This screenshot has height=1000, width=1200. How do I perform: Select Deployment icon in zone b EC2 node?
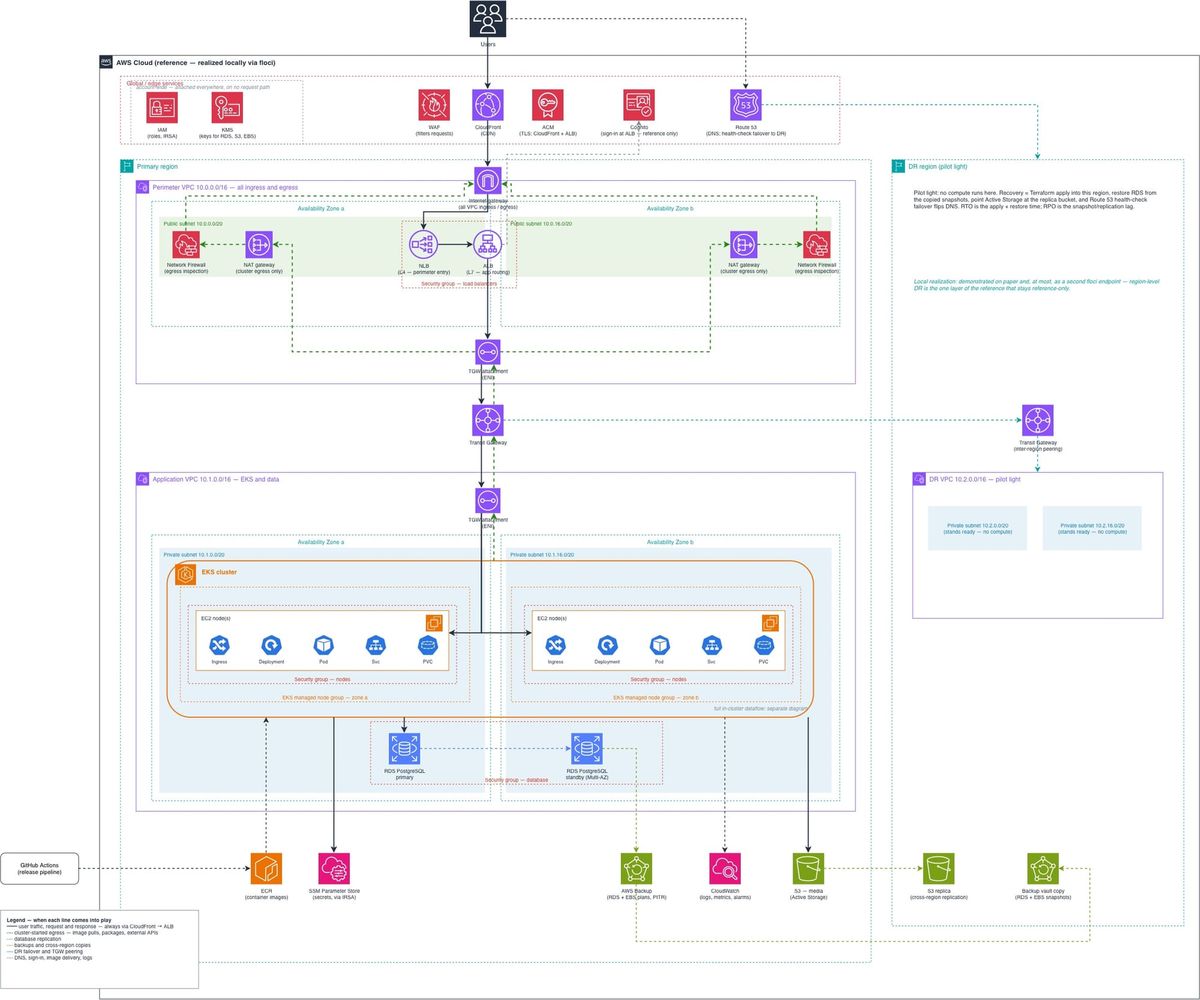tap(607, 645)
